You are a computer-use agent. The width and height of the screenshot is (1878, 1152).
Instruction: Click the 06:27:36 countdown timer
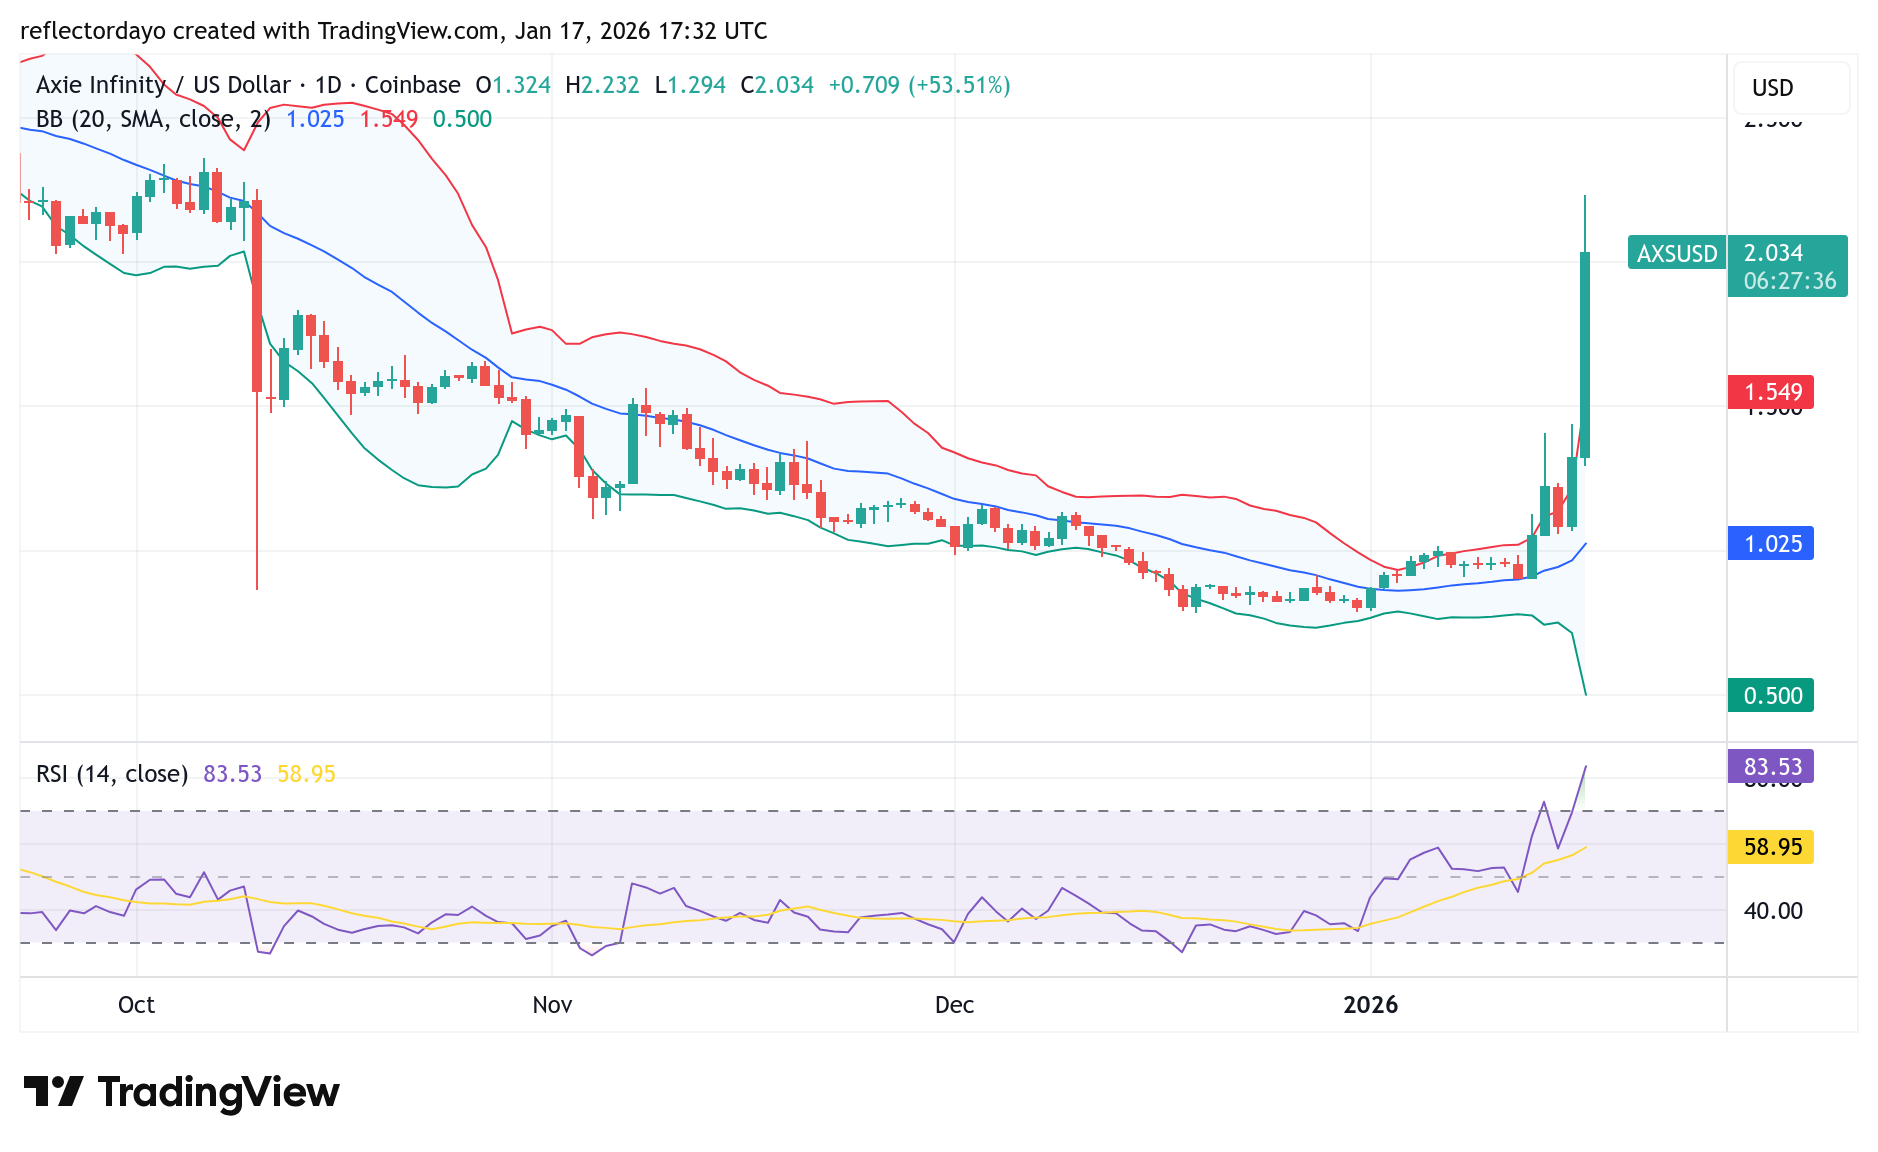coord(1790,281)
